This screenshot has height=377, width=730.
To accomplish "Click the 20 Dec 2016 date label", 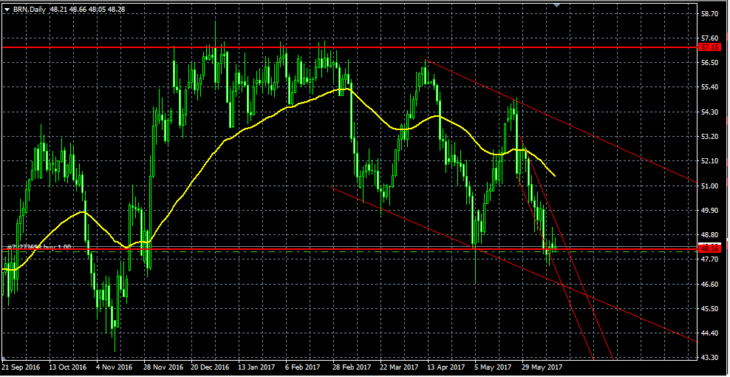I will click(x=209, y=367).
